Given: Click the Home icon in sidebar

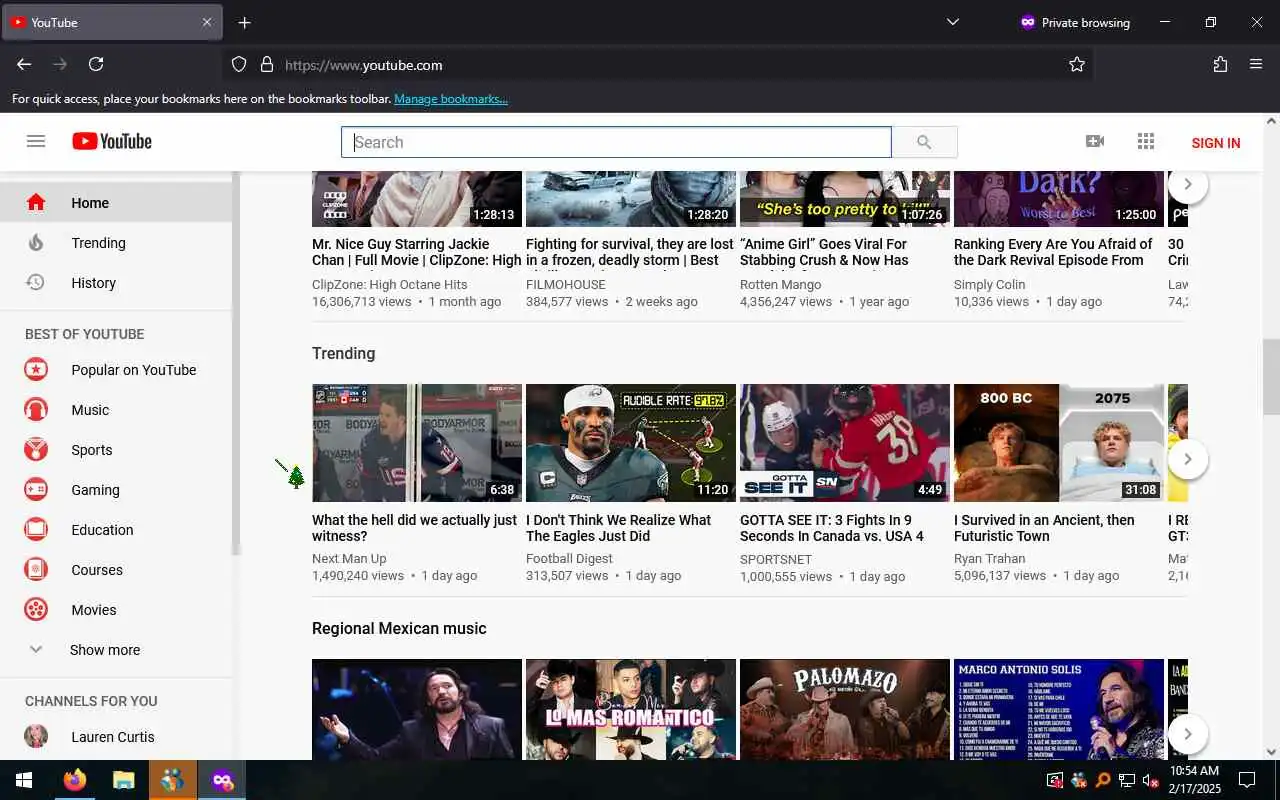Looking at the screenshot, I should click(x=36, y=203).
